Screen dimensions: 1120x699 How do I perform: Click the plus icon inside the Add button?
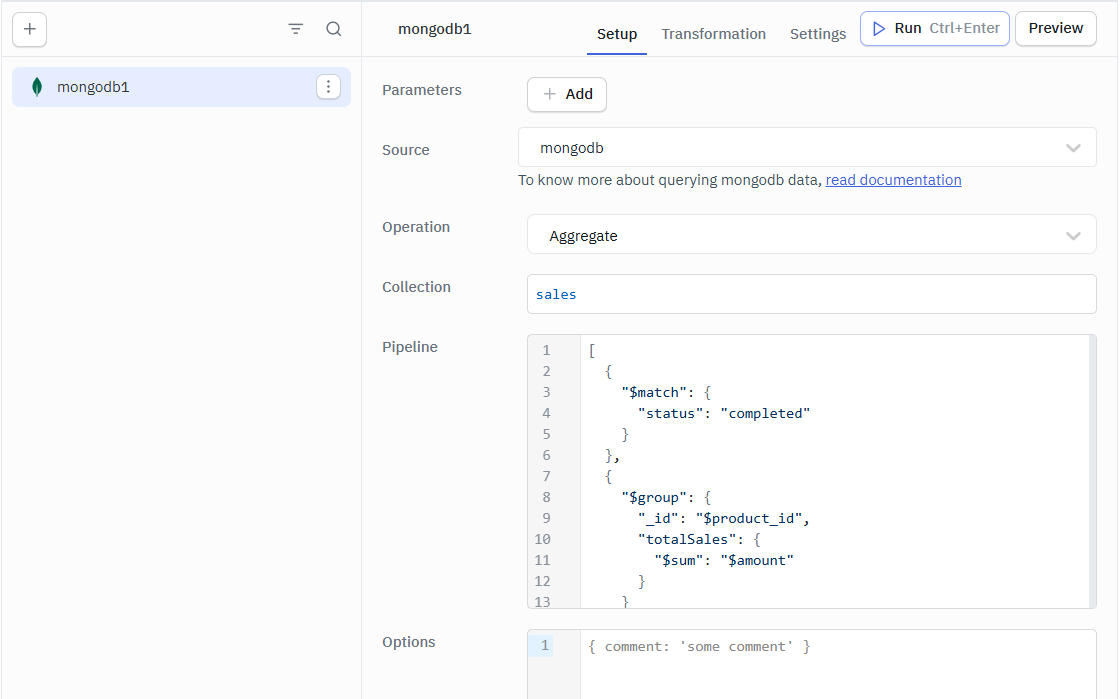click(547, 94)
